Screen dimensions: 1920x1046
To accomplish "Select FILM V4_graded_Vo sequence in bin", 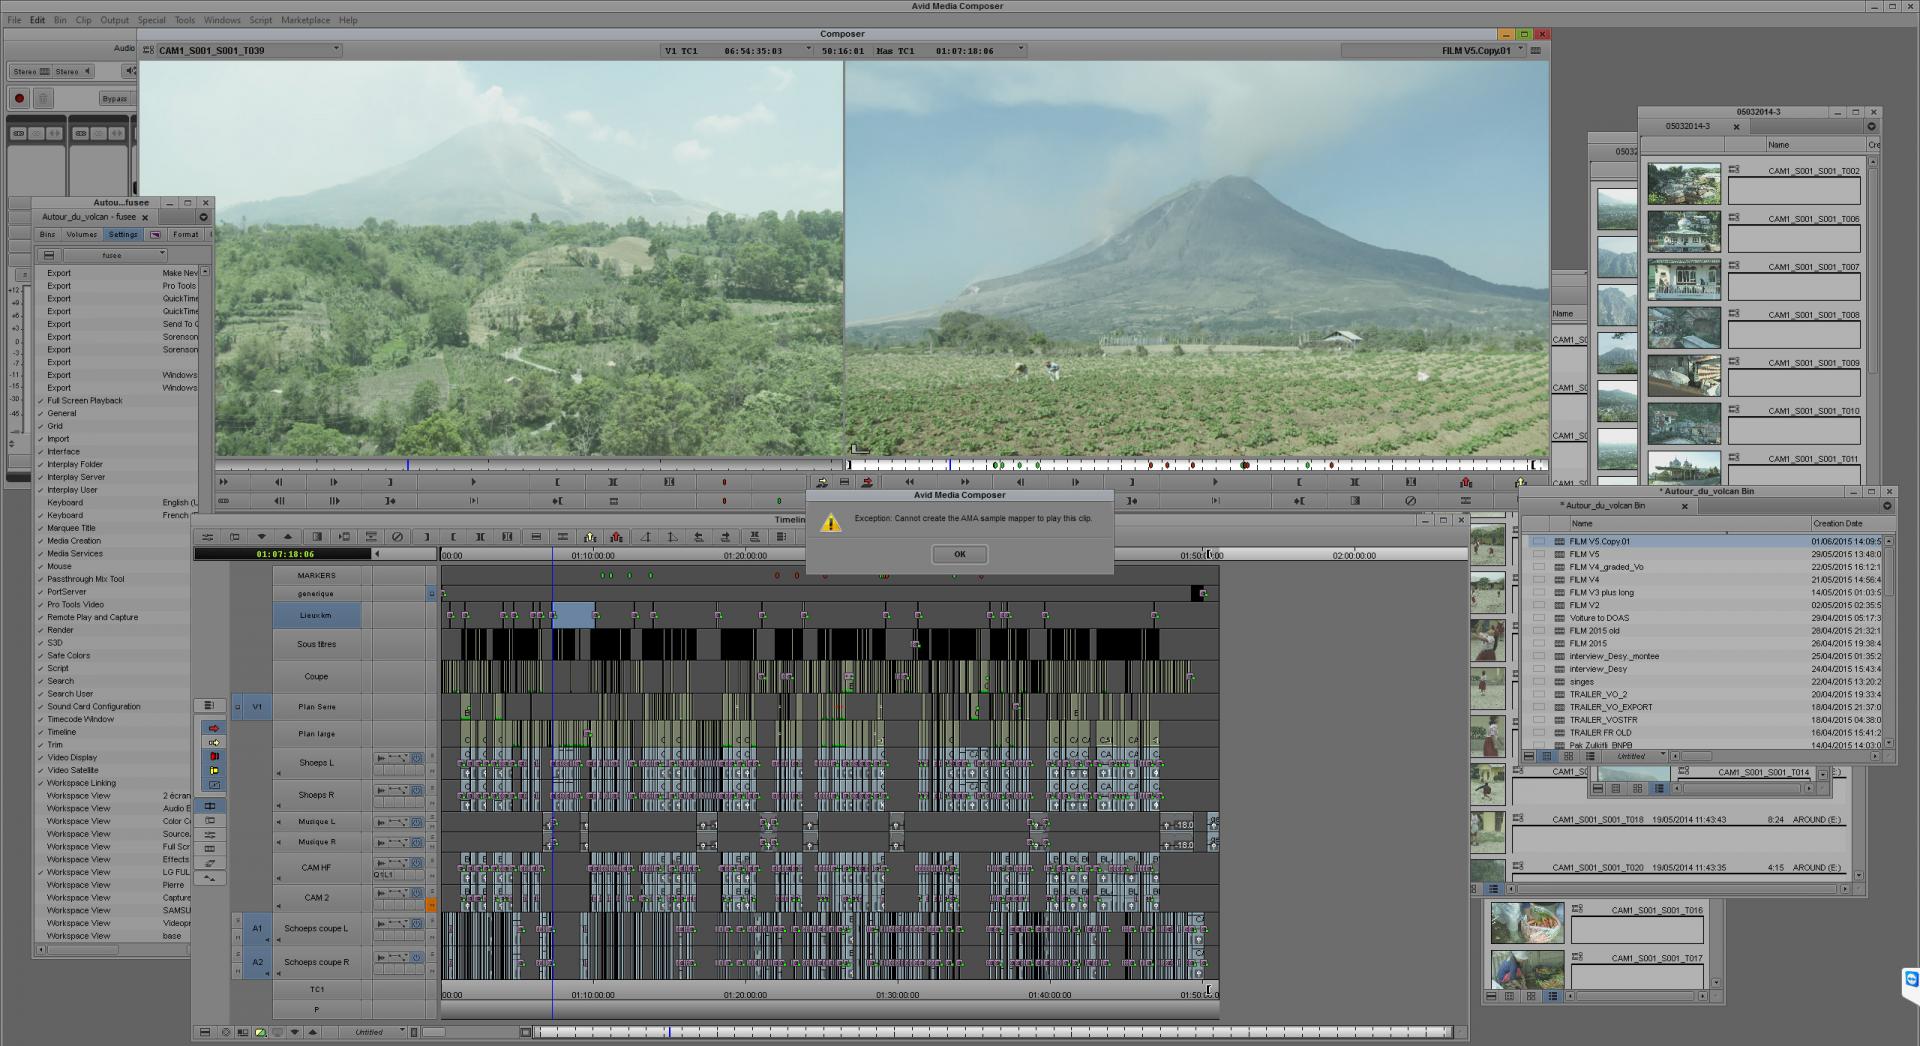I will point(1606,567).
